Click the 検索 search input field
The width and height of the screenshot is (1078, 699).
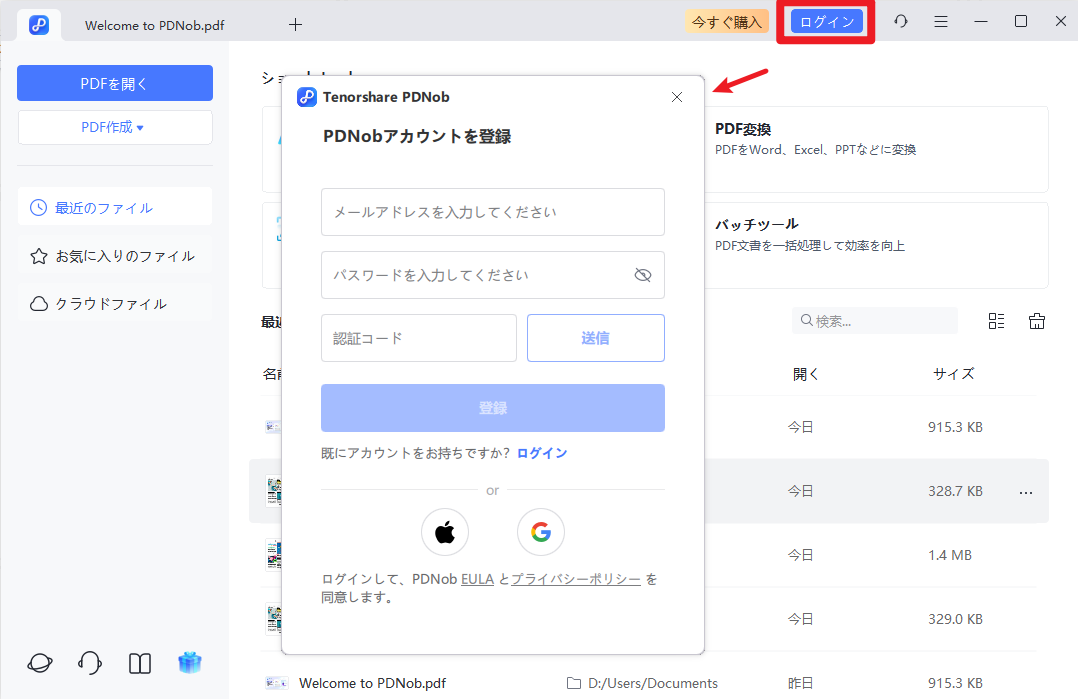click(x=875, y=320)
